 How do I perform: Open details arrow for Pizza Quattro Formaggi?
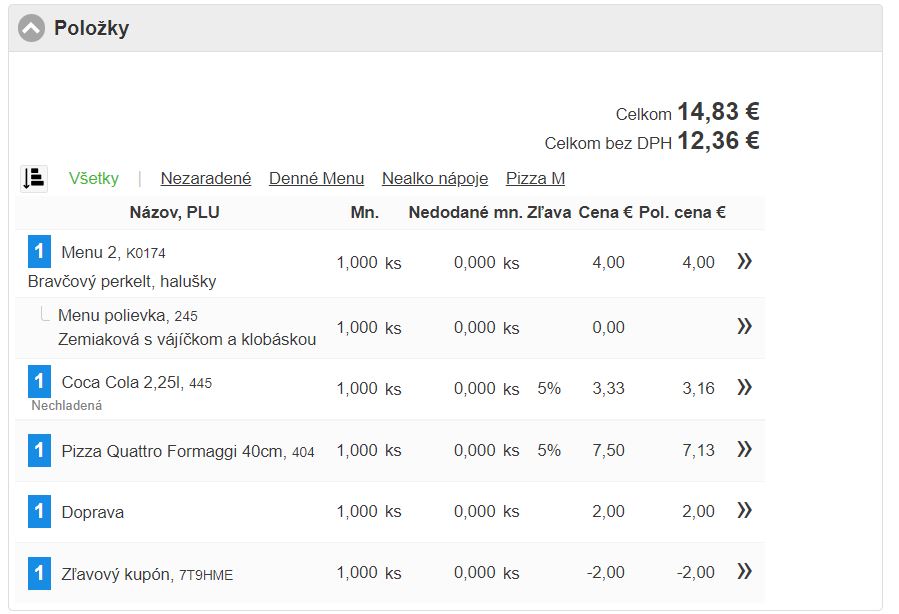tap(744, 450)
